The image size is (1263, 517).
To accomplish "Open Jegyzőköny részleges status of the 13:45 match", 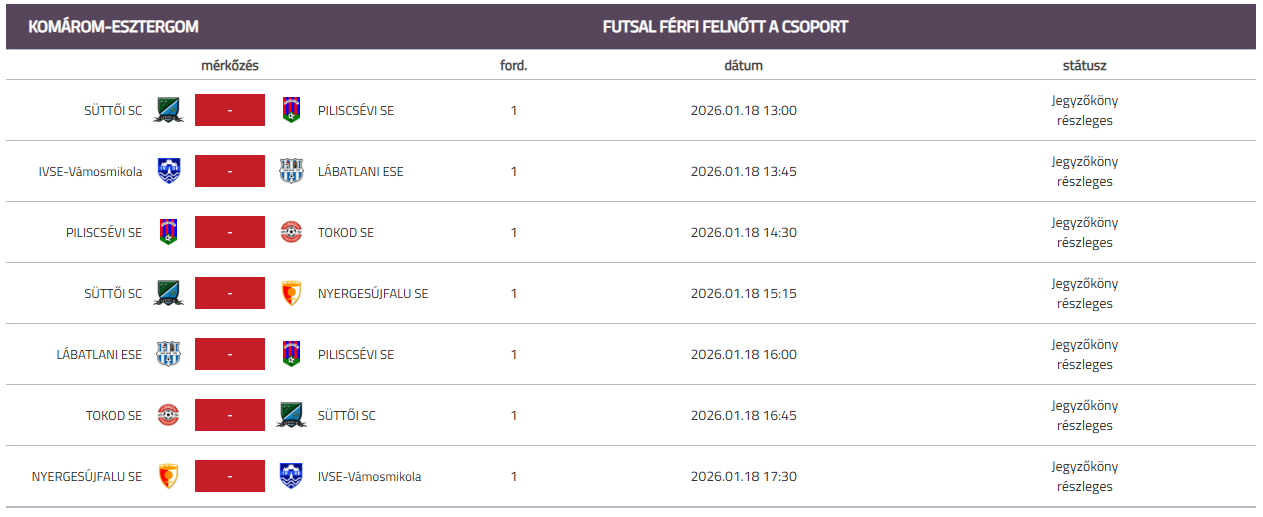I will coord(1084,171).
